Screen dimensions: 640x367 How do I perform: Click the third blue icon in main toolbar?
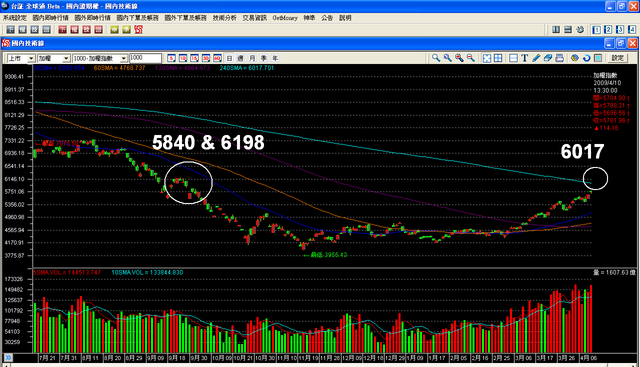pyautogui.click(x=35, y=29)
